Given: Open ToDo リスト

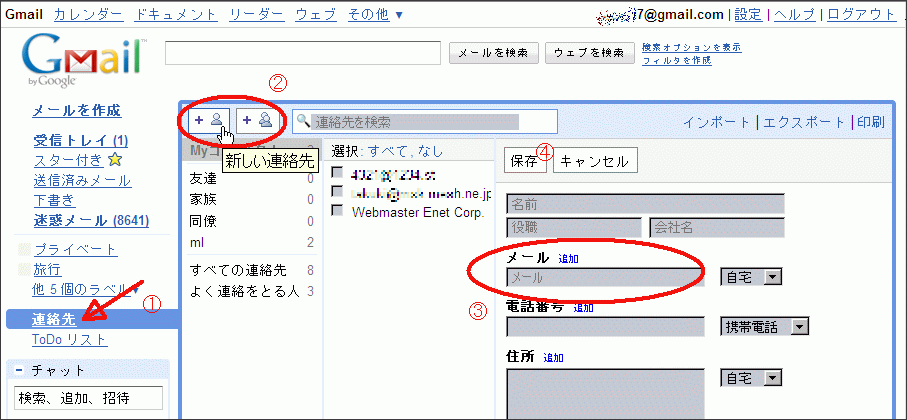Looking at the screenshot, I should pyautogui.click(x=69, y=339).
